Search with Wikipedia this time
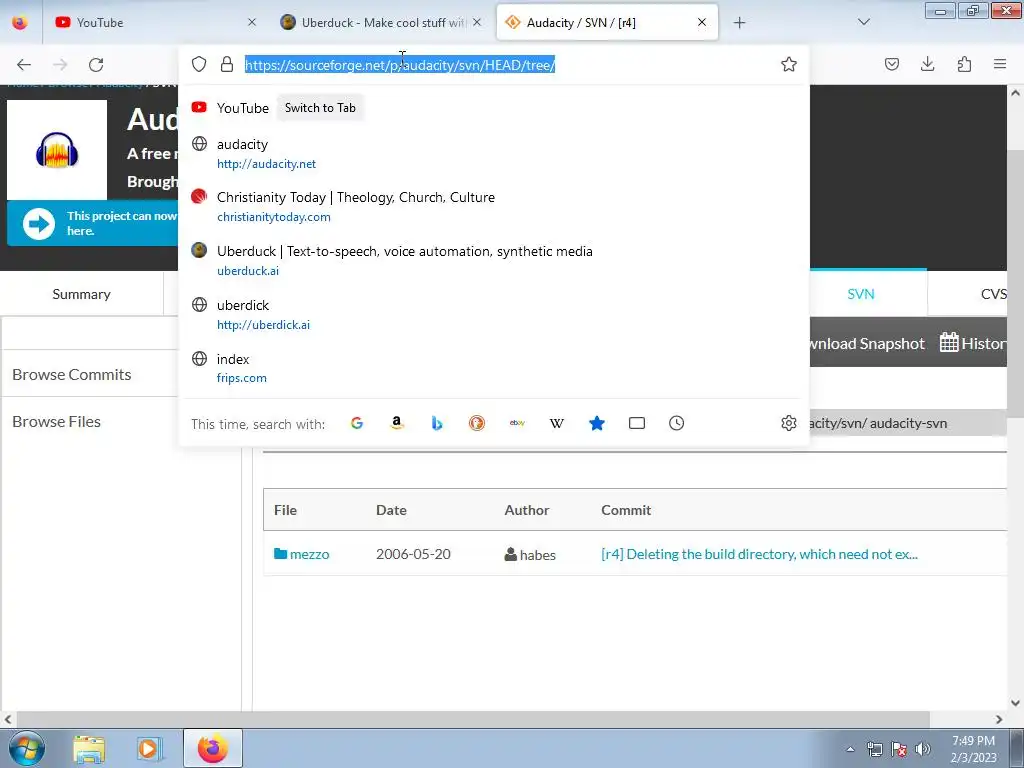The image size is (1024, 768). pos(556,423)
